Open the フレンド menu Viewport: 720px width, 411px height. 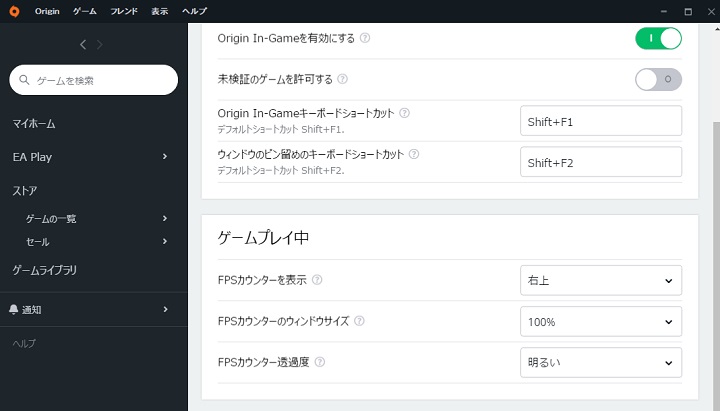coord(124,11)
